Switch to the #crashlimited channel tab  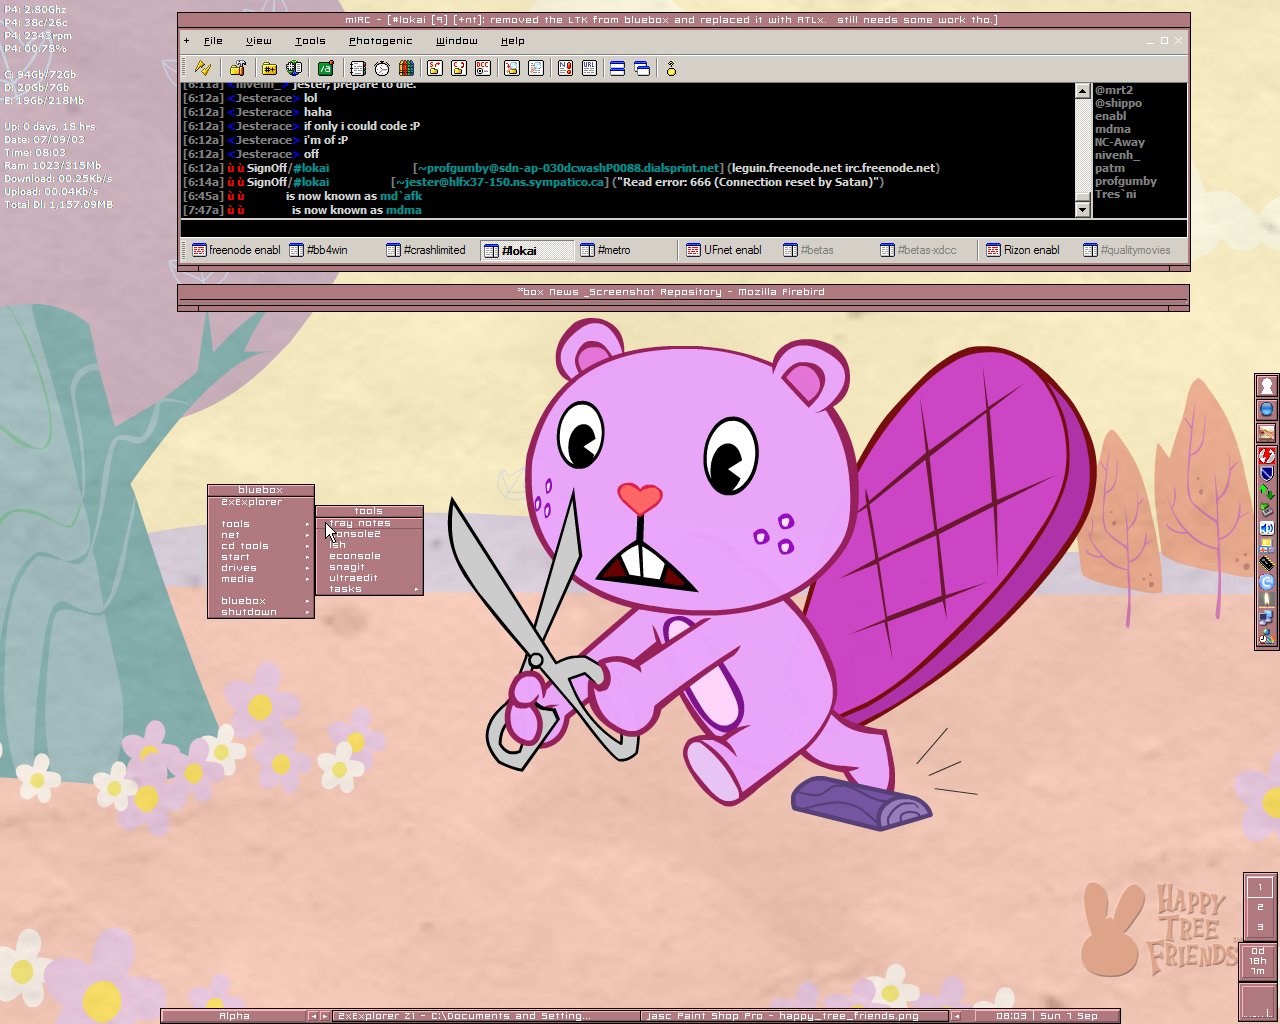point(430,250)
